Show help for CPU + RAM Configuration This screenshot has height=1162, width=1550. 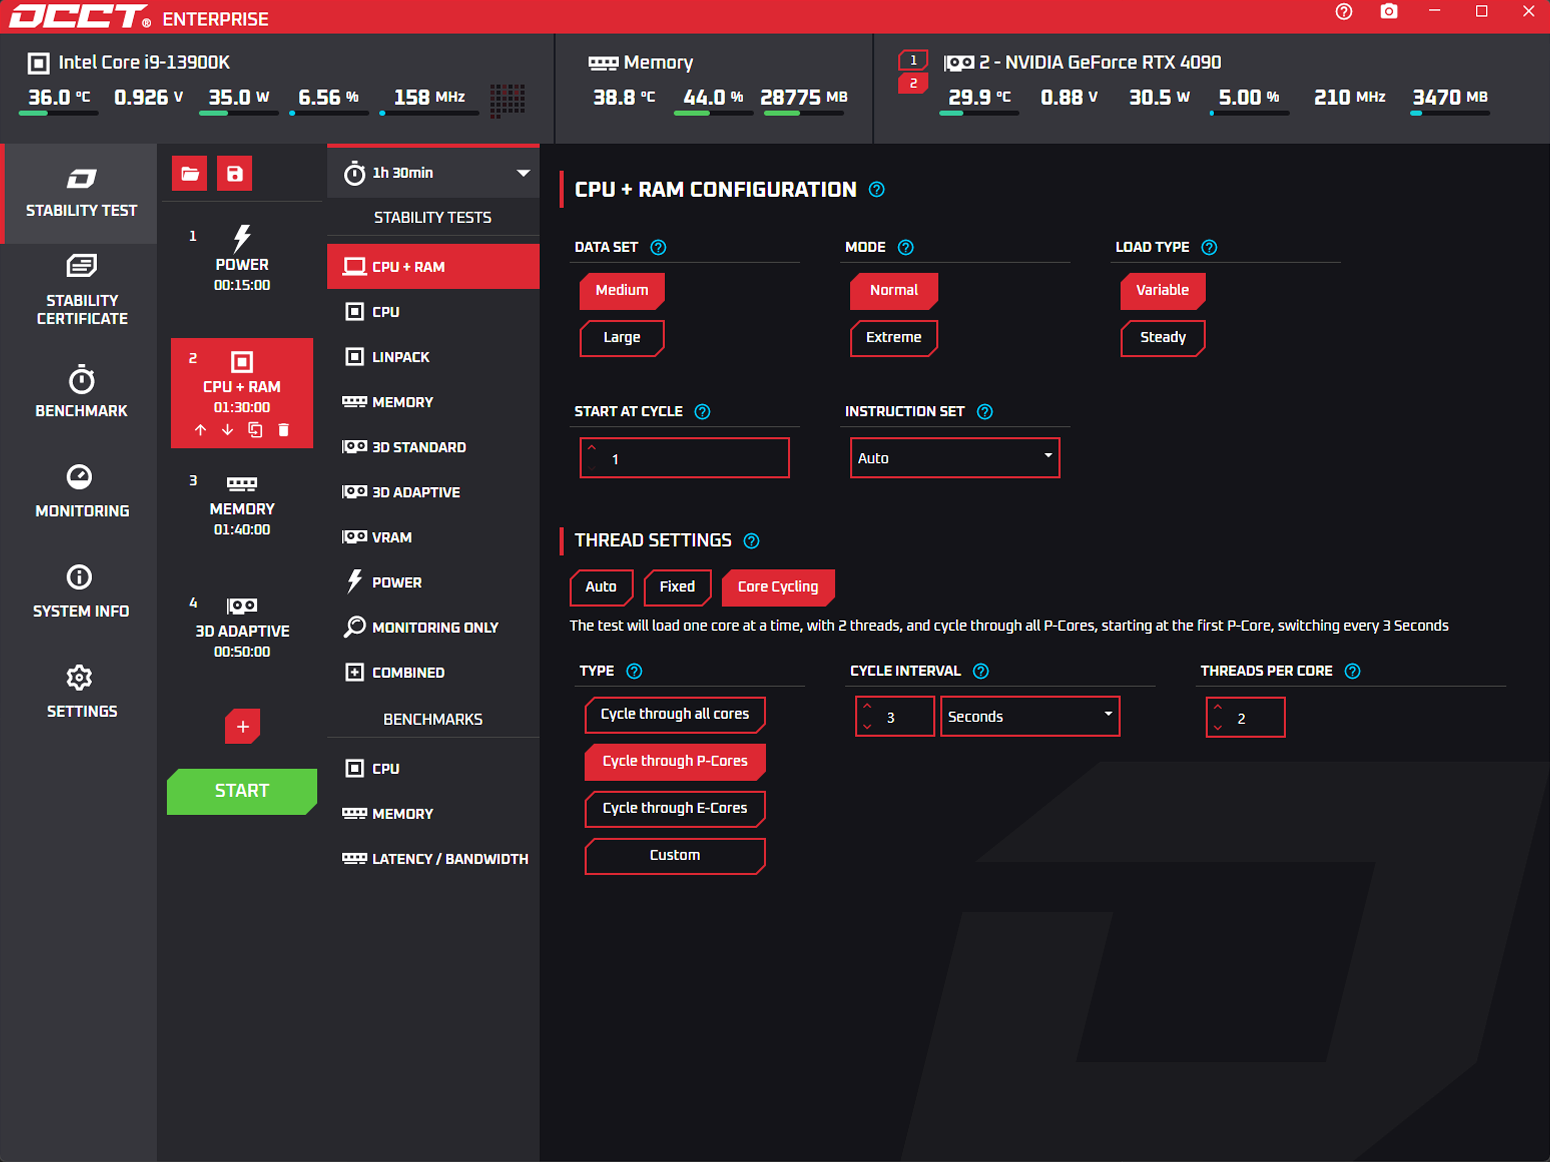click(x=877, y=190)
